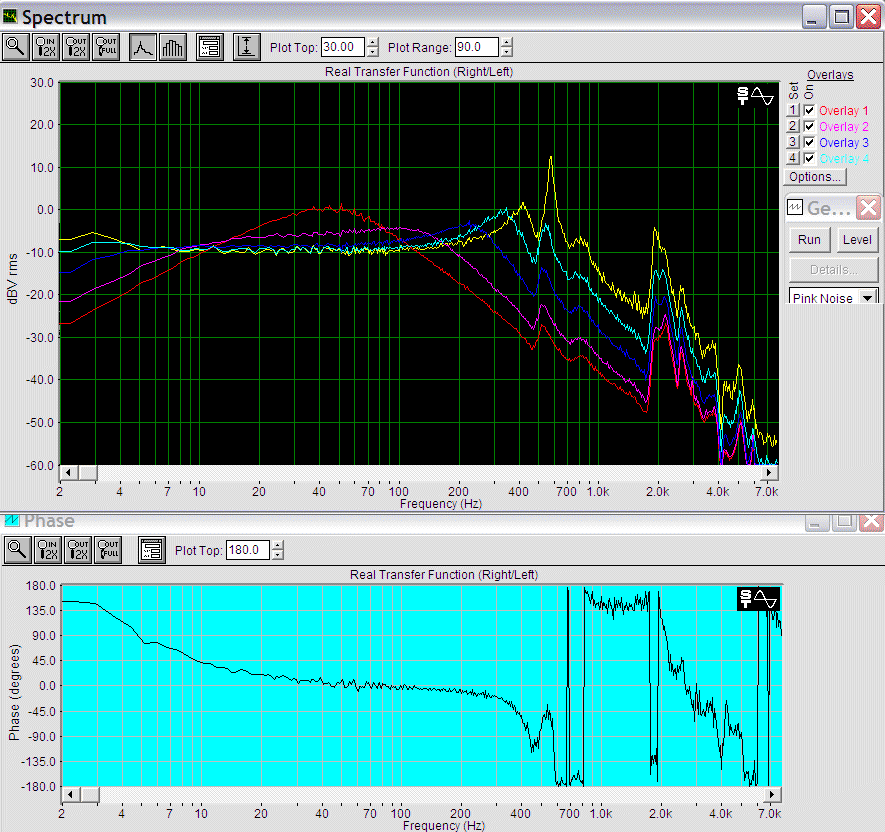This screenshot has height=832, width=885.
Task: Toggle the Overlay 3 On checkbox
Action: (809, 142)
